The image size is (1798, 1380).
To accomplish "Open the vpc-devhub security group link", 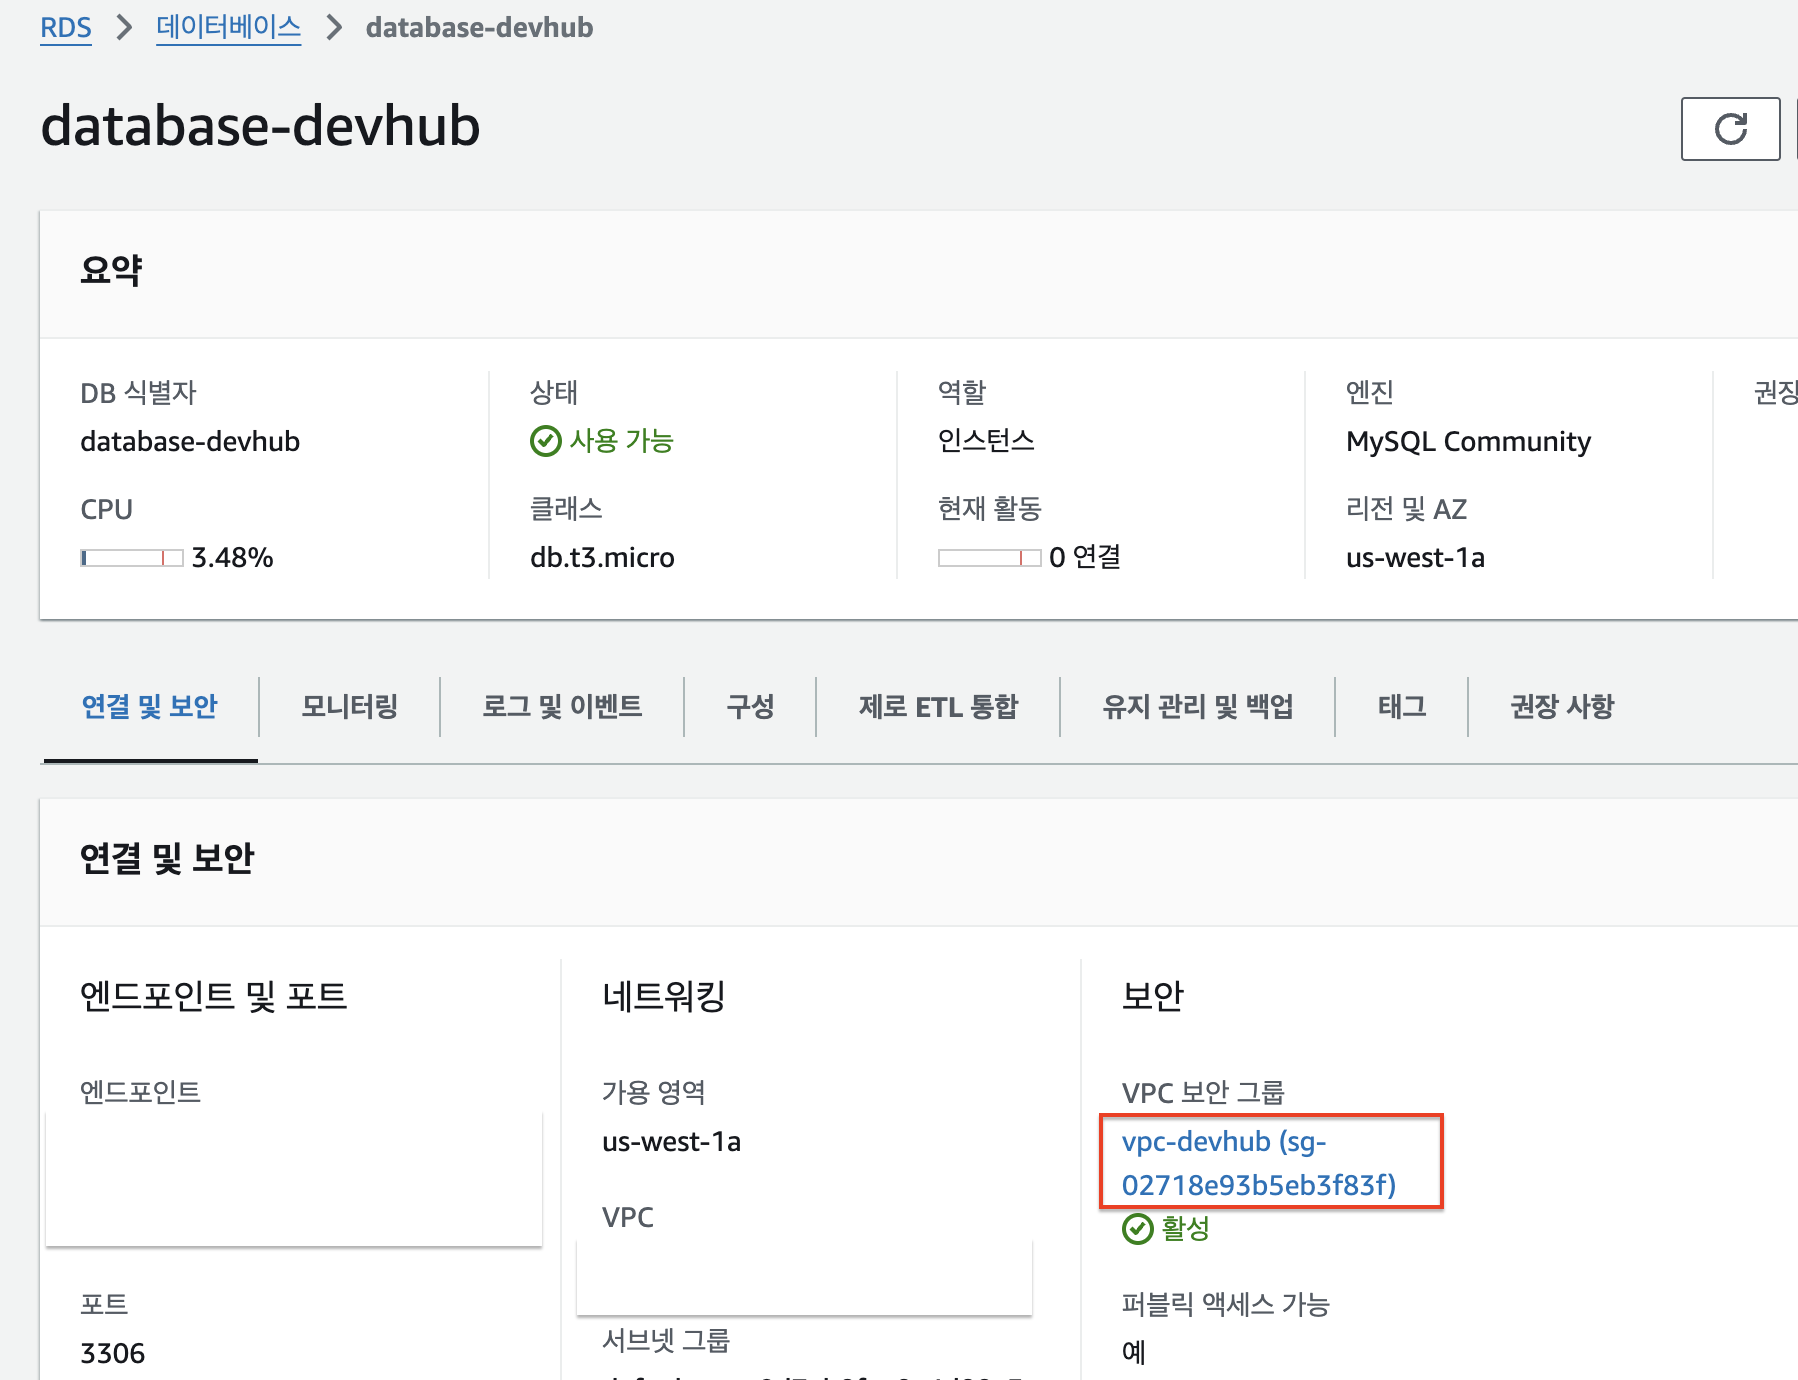I will tap(1259, 1163).
